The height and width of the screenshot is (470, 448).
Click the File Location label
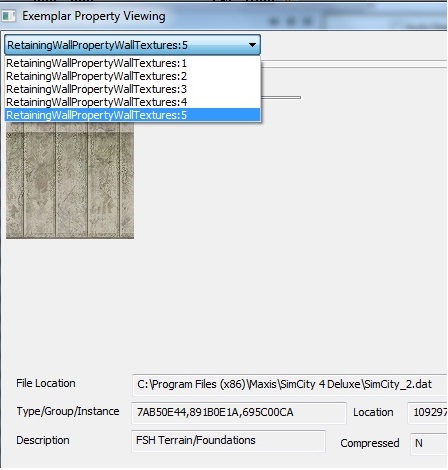[46, 383]
